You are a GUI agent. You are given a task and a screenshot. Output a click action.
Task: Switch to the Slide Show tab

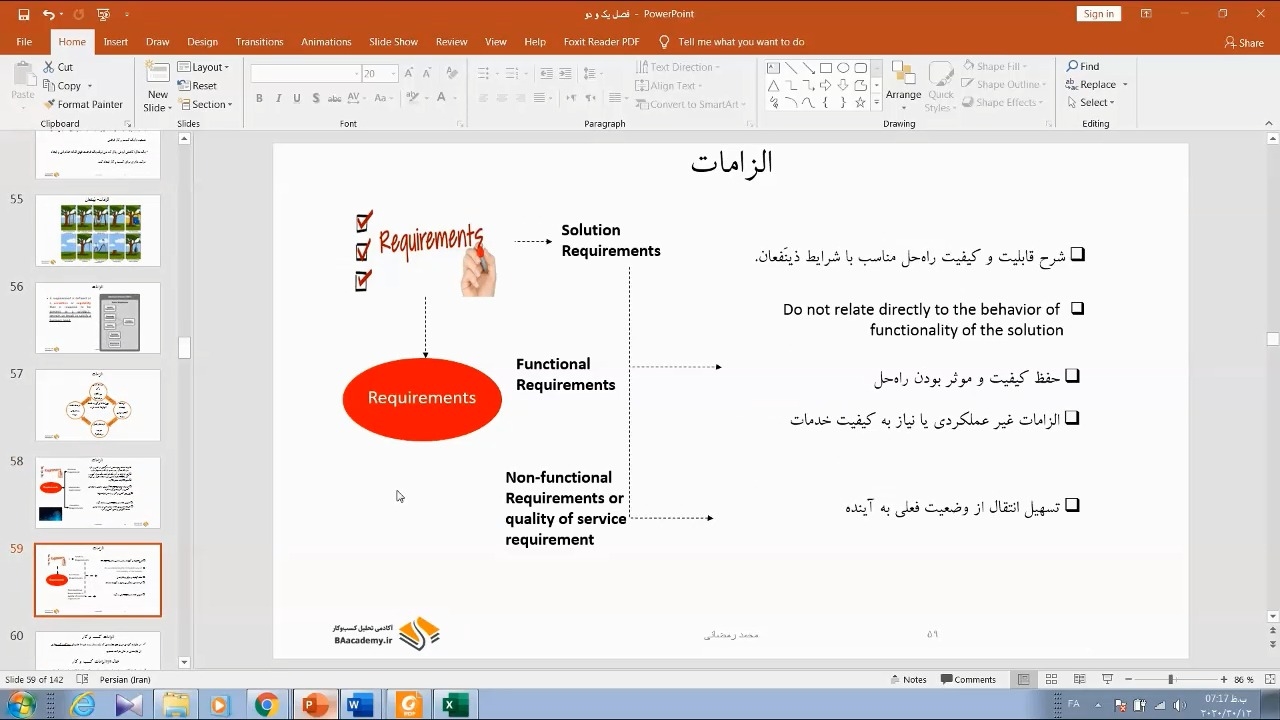tap(393, 42)
